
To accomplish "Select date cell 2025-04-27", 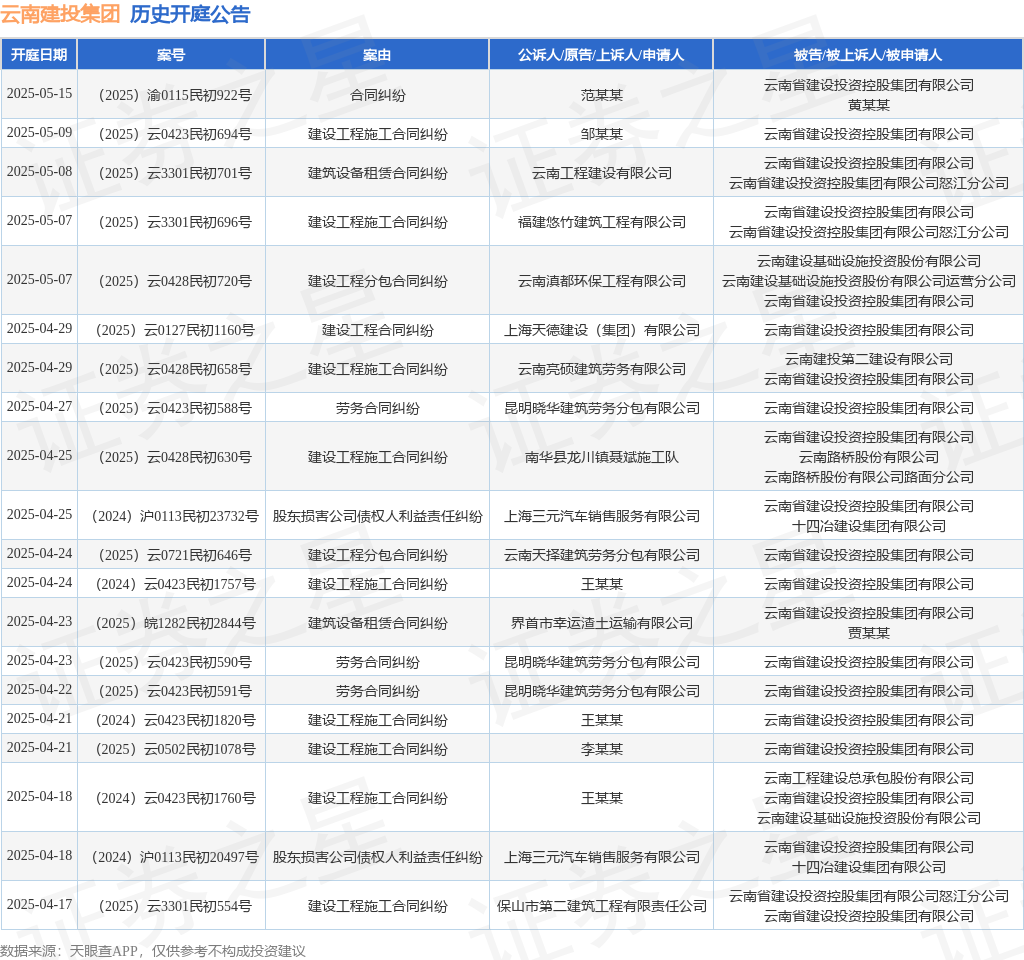I will click(39, 407).
